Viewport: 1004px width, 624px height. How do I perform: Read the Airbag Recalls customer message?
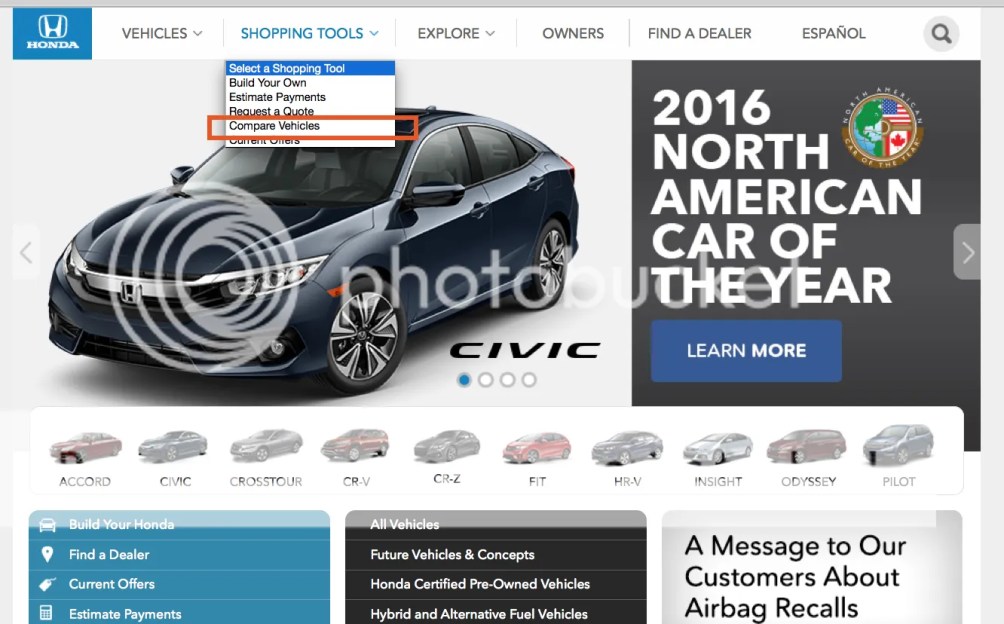pyautogui.click(x=795, y=577)
